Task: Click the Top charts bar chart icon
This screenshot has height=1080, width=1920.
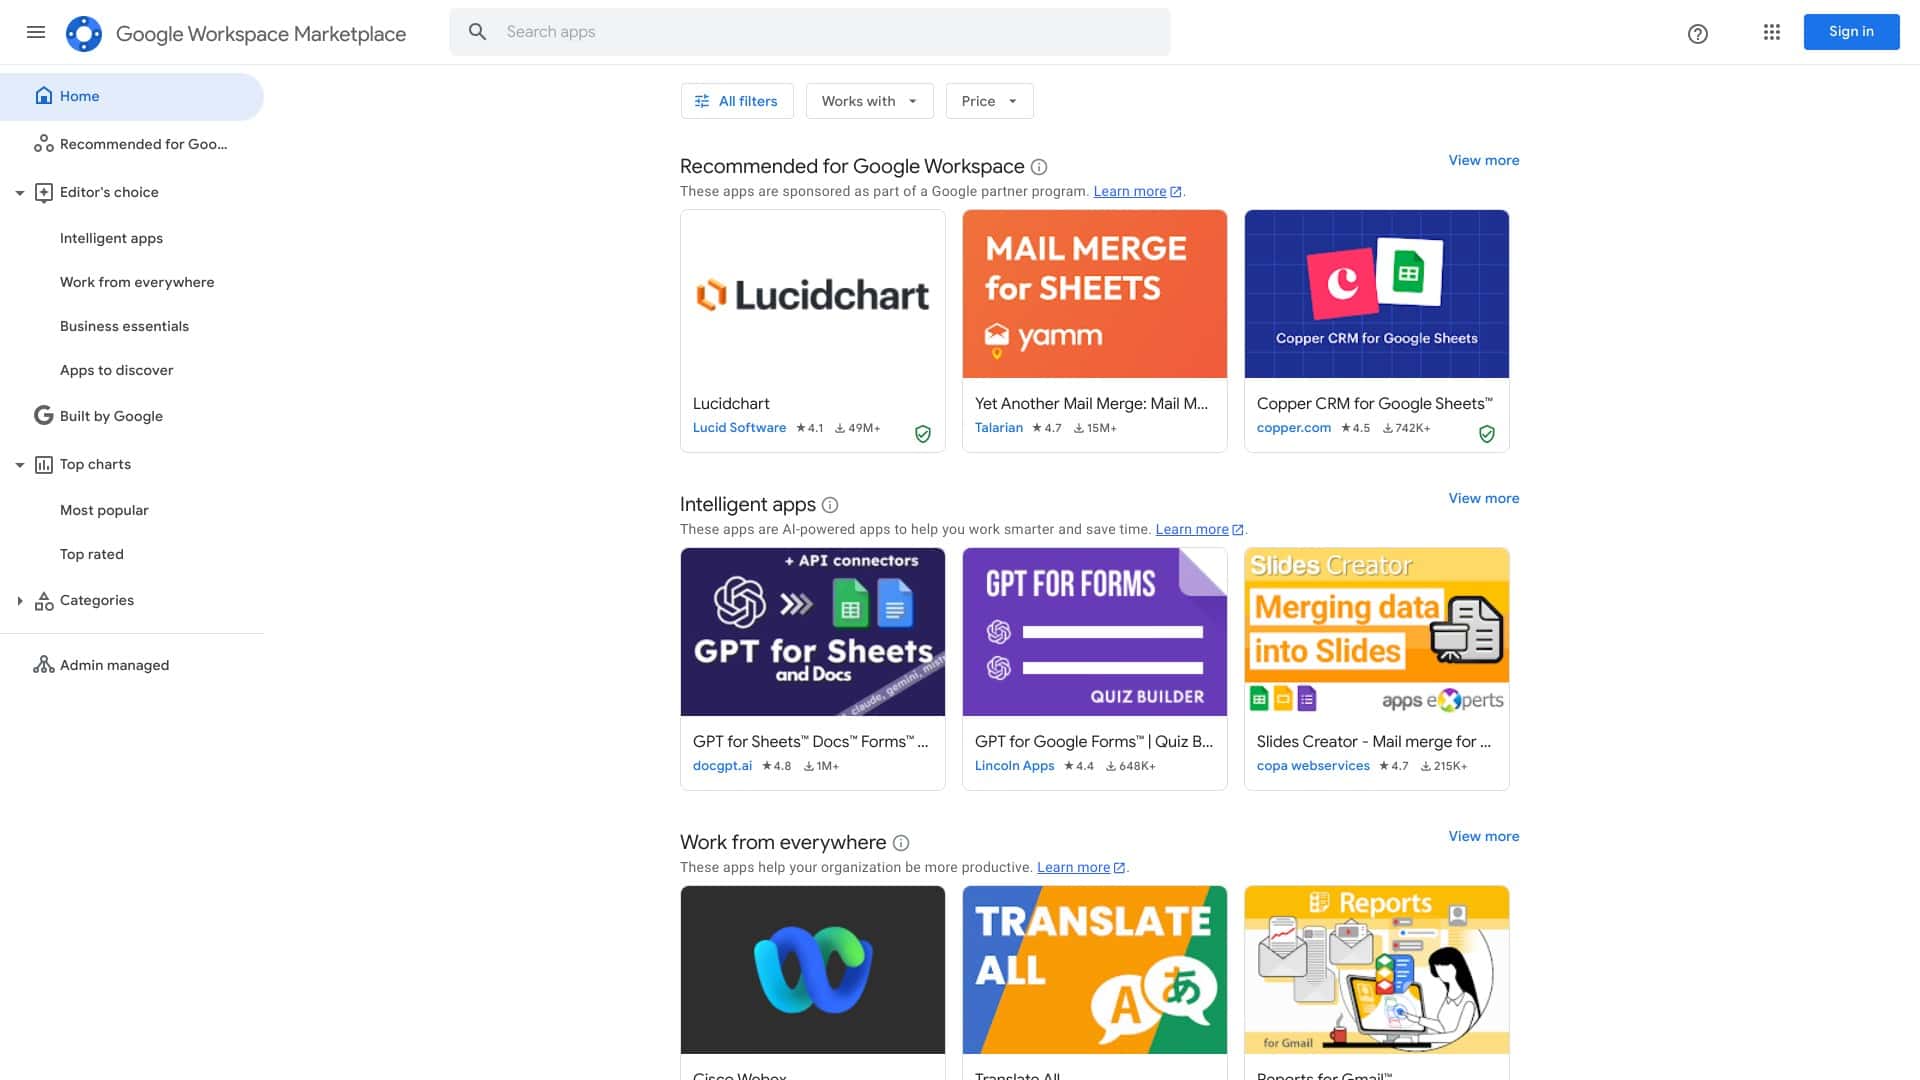Action: (x=43, y=464)
